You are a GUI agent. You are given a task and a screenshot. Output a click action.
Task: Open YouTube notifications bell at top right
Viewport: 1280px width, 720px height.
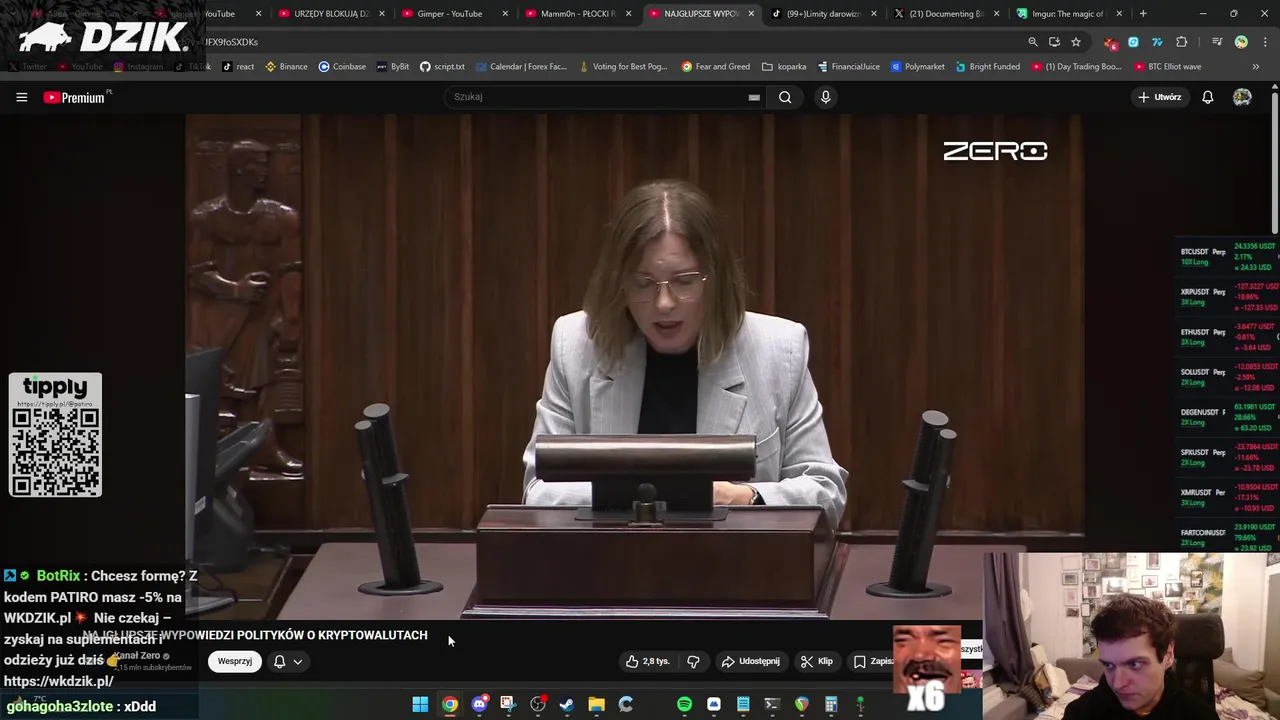tap(1208, 97)
